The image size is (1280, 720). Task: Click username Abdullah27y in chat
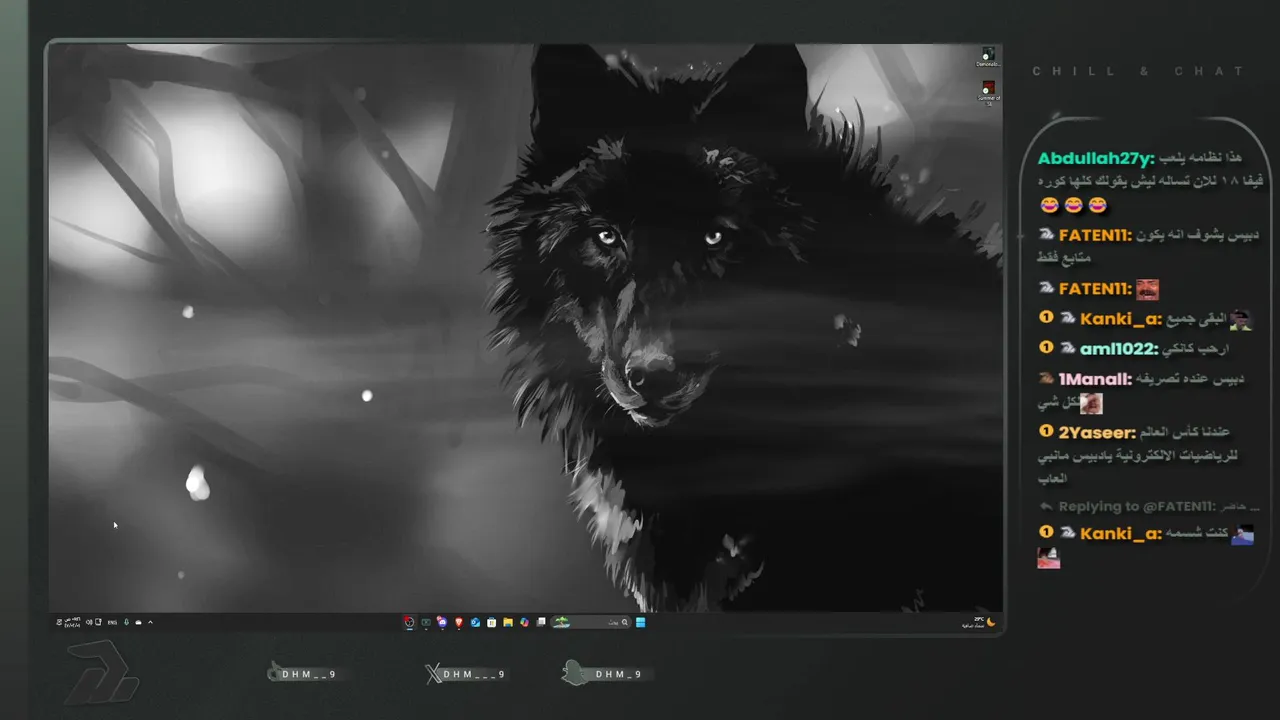(x=1096, y=158)
